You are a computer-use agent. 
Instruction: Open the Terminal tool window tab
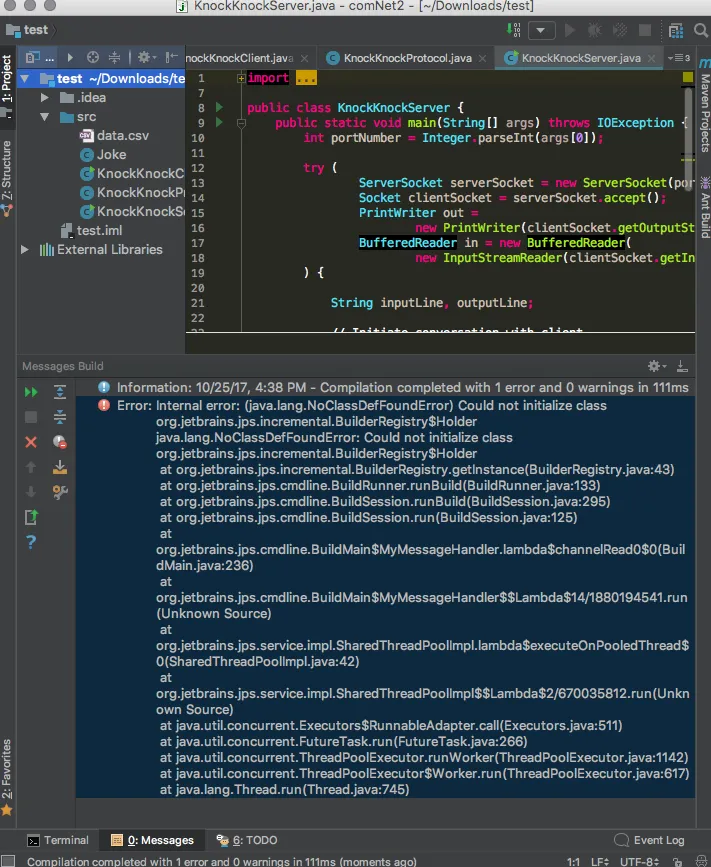(57, 840)
